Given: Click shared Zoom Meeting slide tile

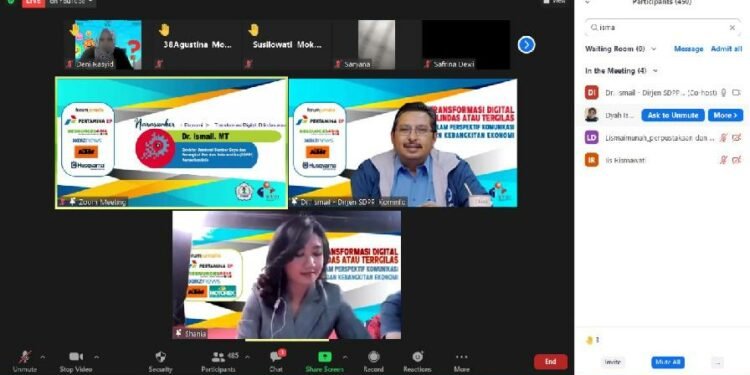Looking at the screenshot, I should [172, 143].
